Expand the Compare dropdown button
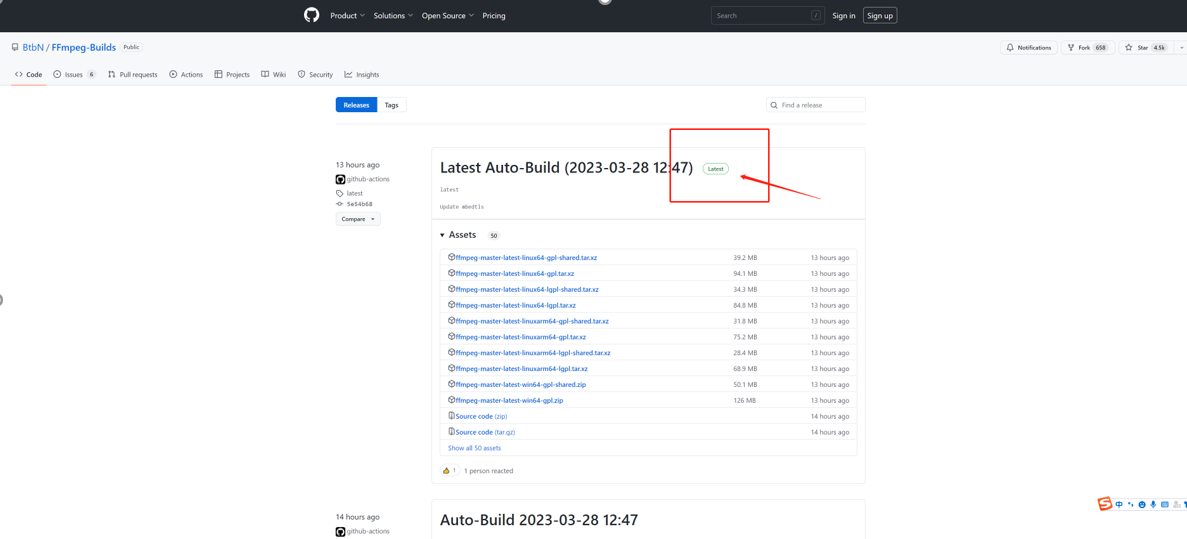Screen dimensions: 1187x539 (x=358, y=219)
